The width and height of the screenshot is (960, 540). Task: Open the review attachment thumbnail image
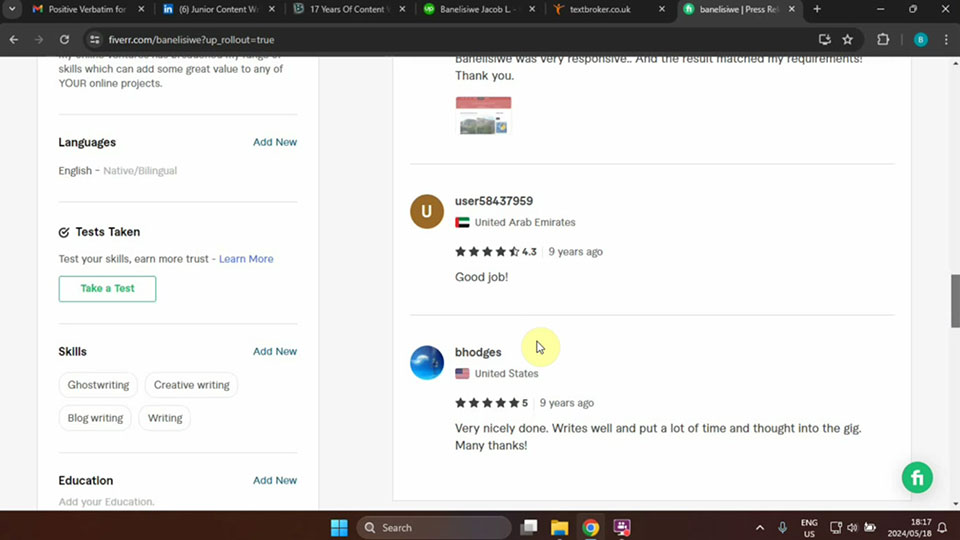(483, 116)
